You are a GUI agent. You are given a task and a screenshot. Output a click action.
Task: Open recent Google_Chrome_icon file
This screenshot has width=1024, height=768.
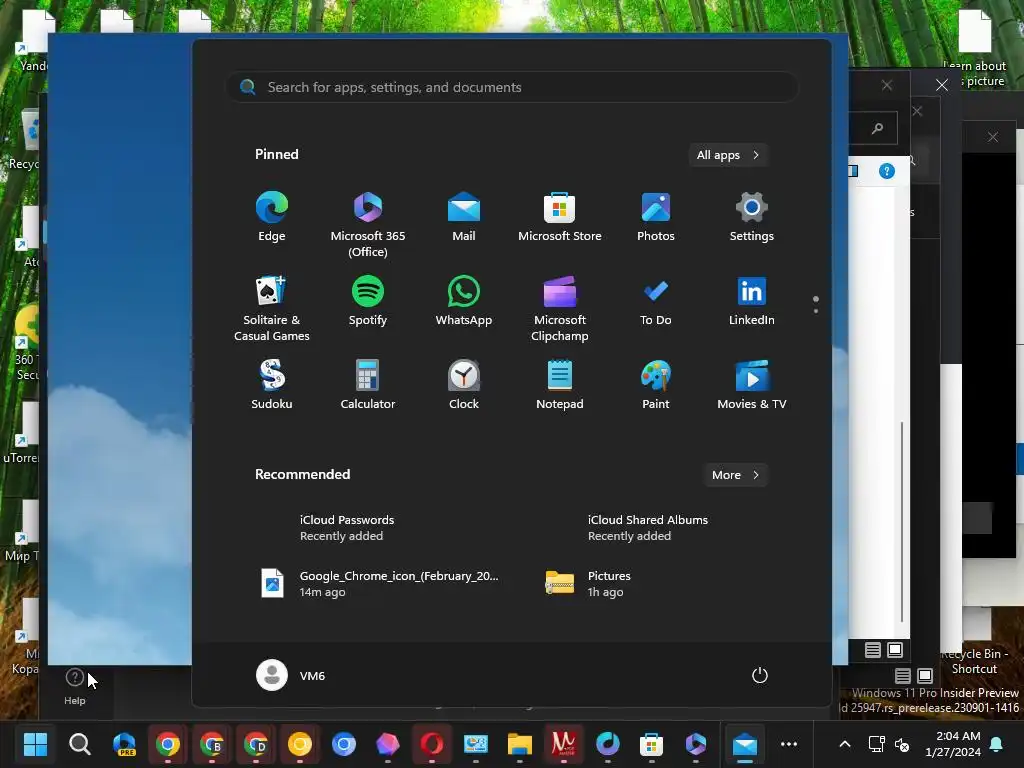tap(379, 583)
